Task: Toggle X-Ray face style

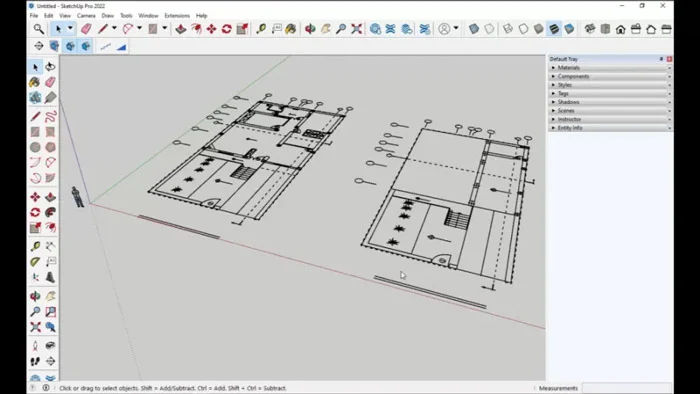Action: pyautogui.click(x=474, y=29)
